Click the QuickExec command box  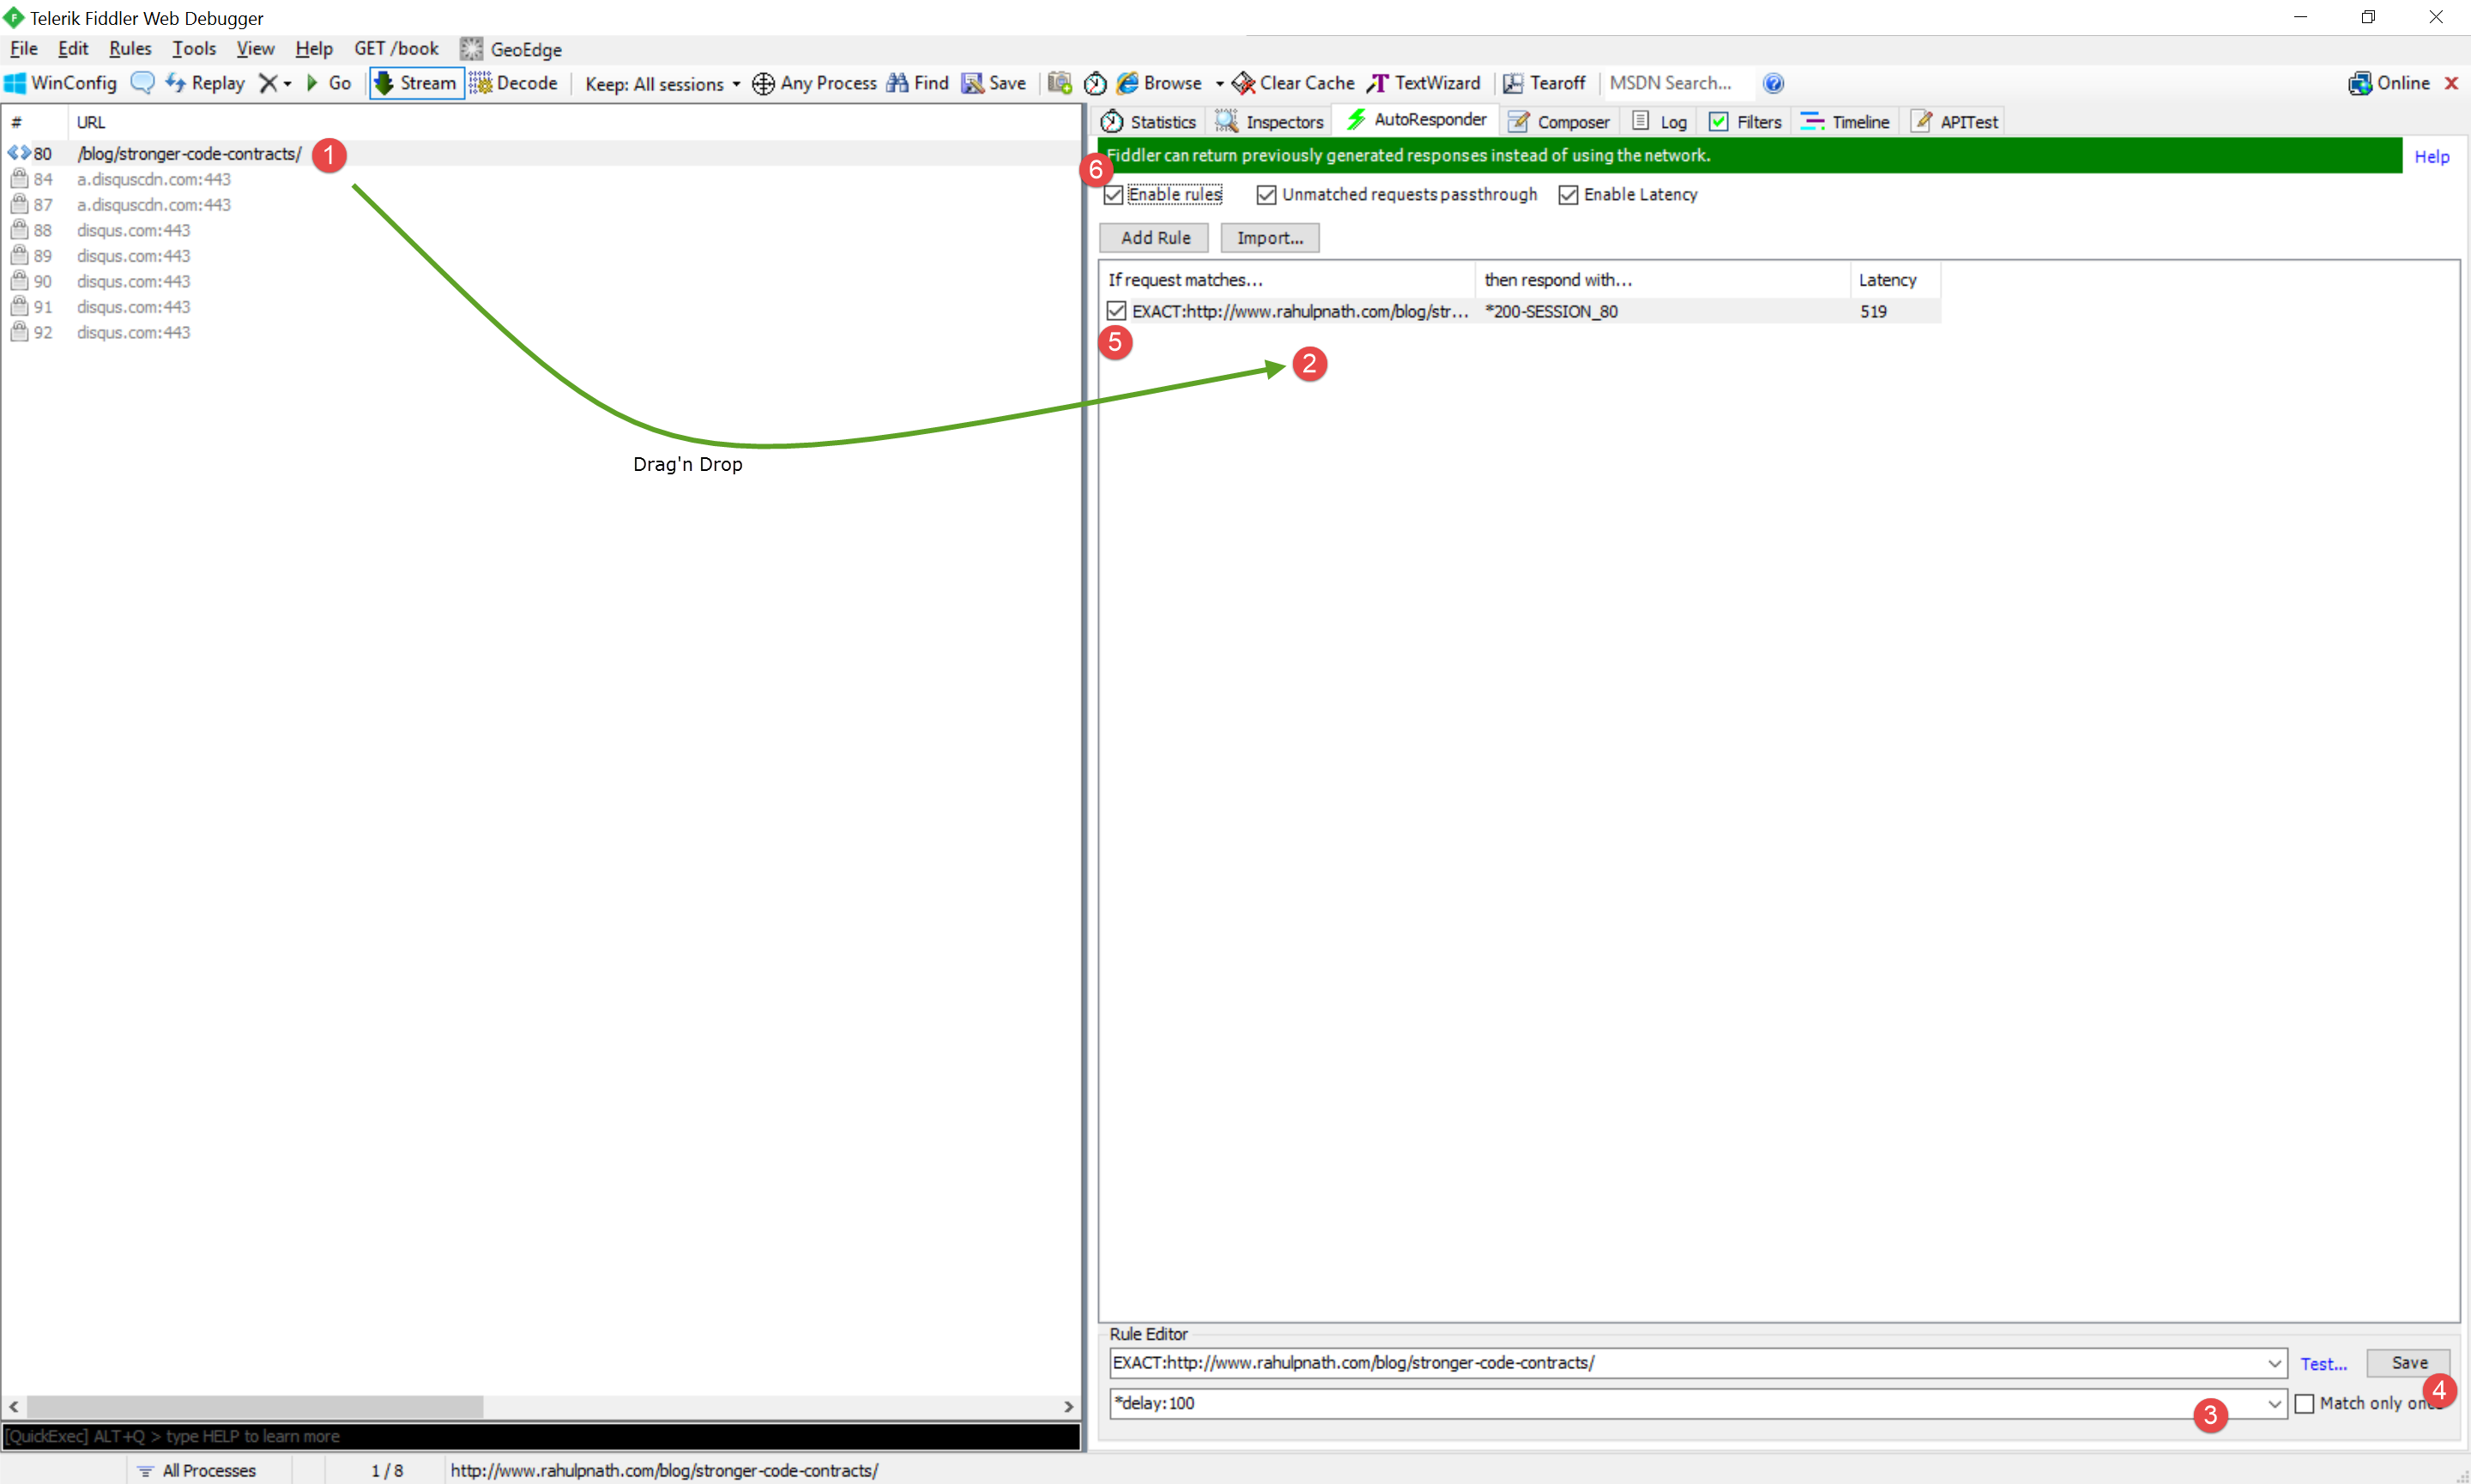[x=541, y=1436]
